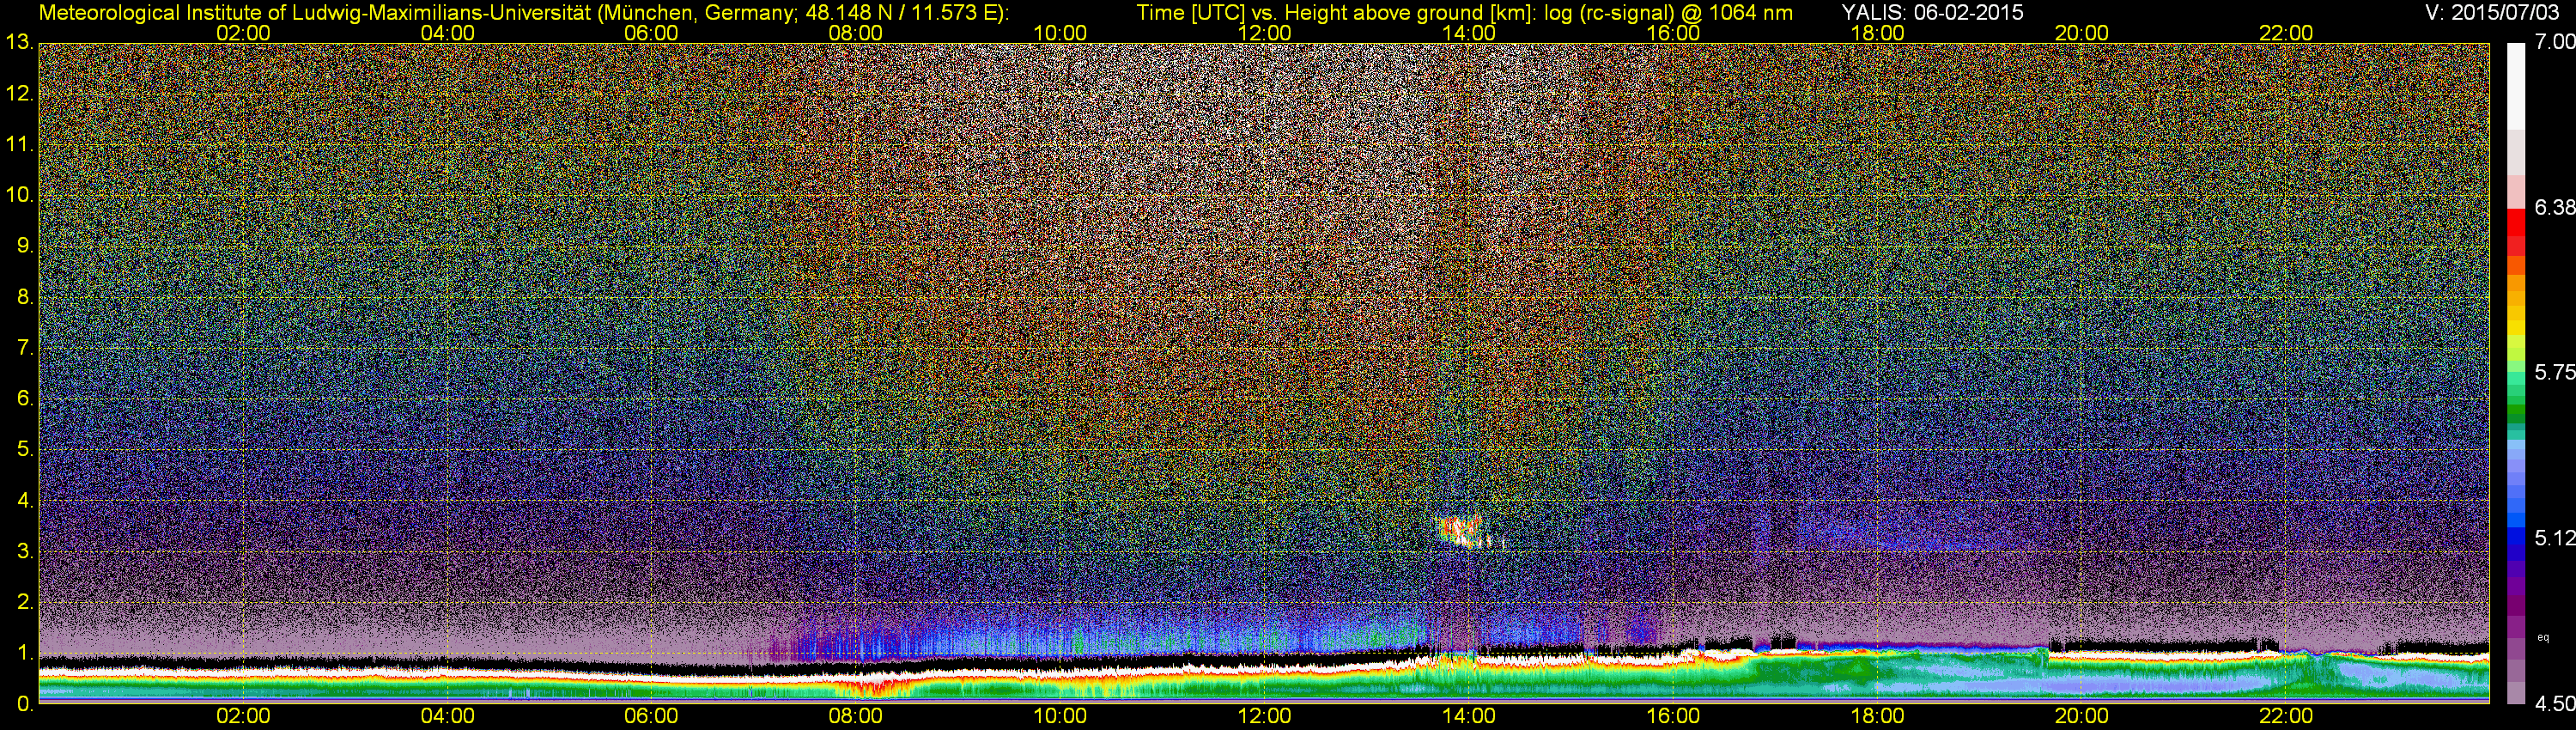Click the 14:00 label on the bottom time axis
Screen dimensions: 2576x730
tap(1469, 716)
